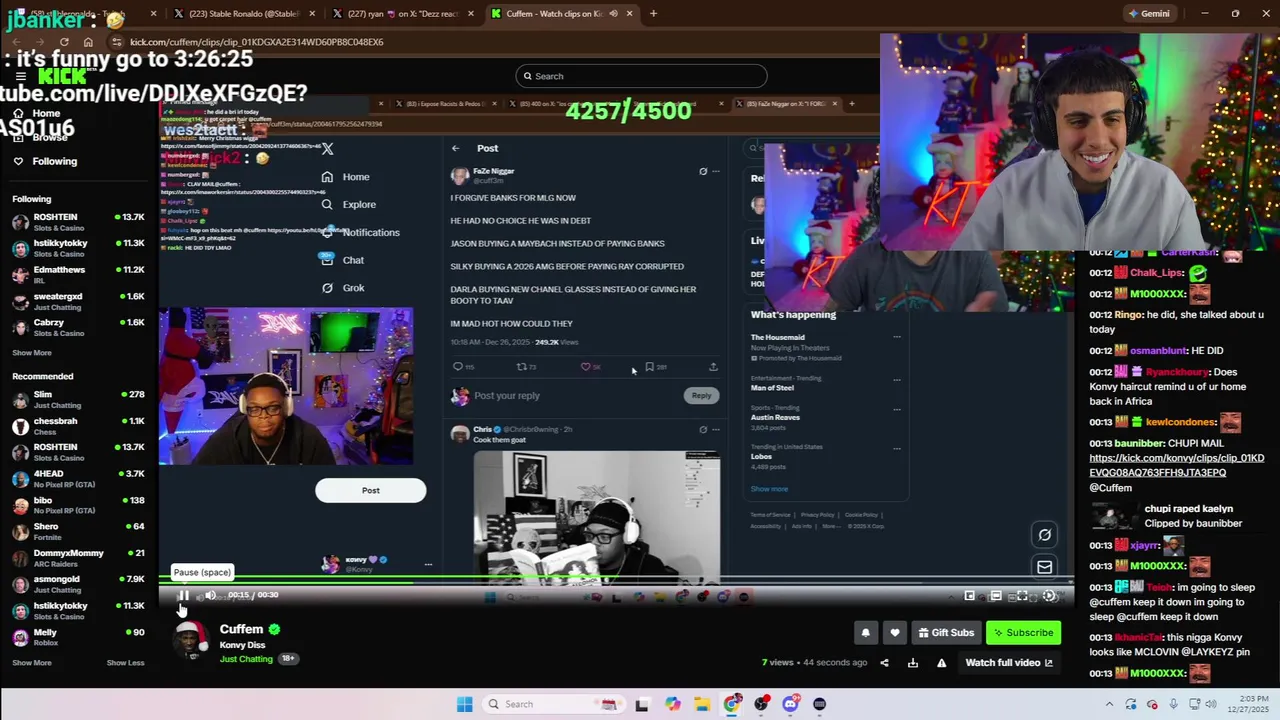Open the Just Chatting category link

pyautogui.click(x=246, y=659)
